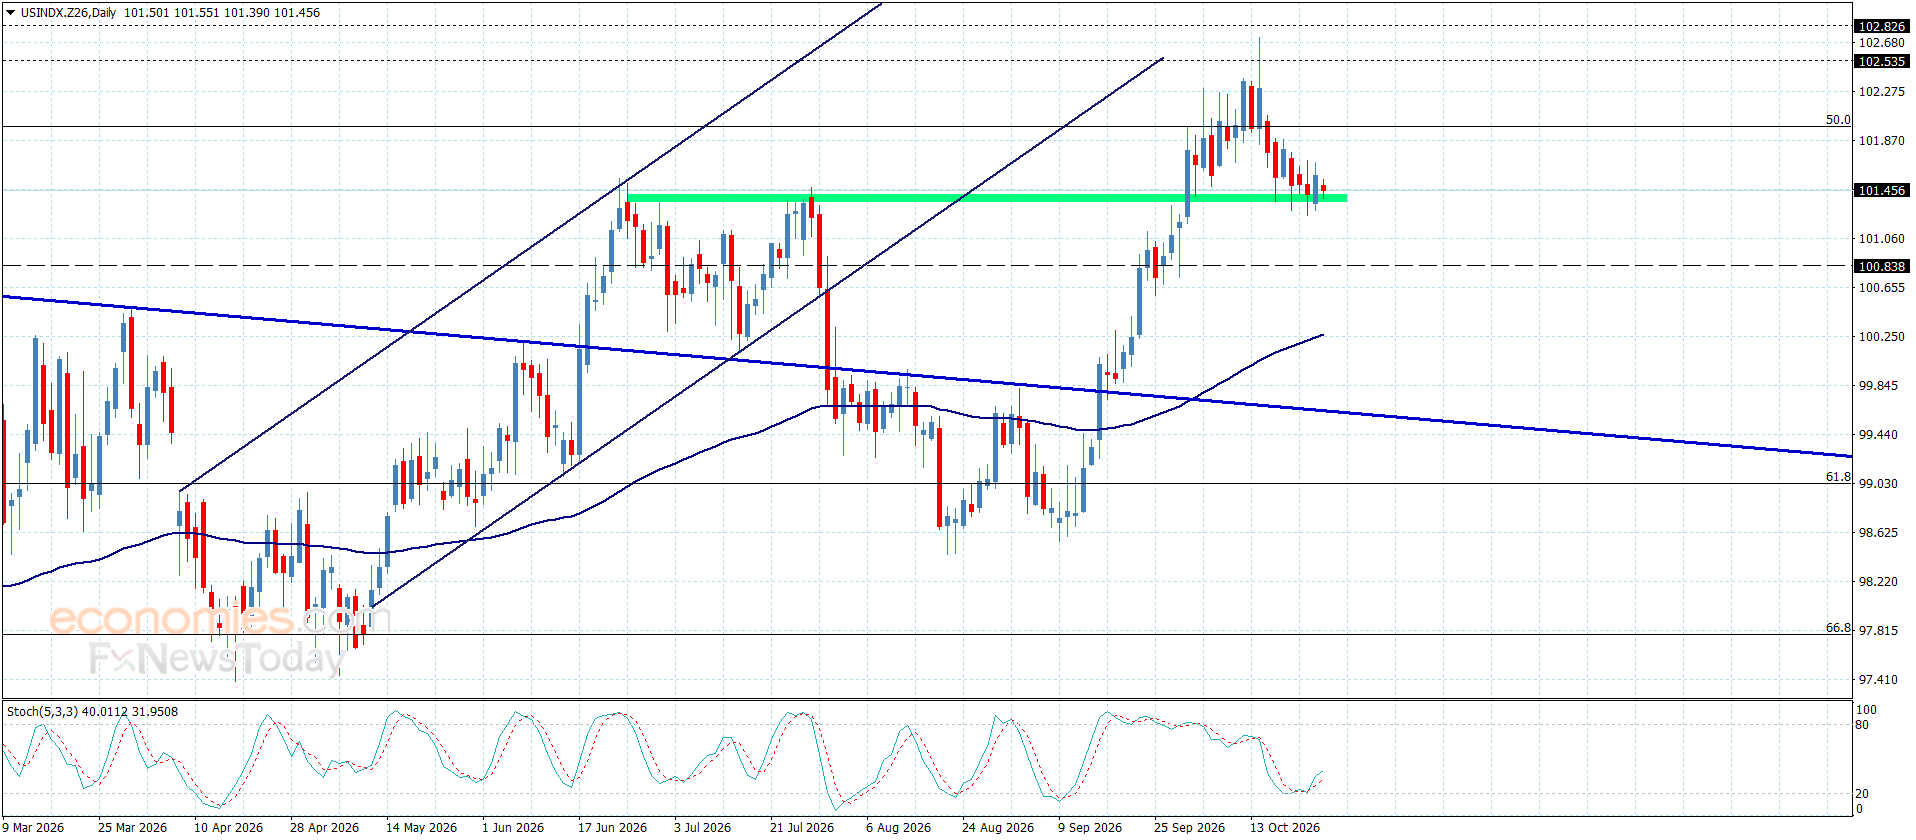The image size is (1916, 840).
Task: Click the 25 Sep 2026 date label
Action: click(x=1189, y=827)
